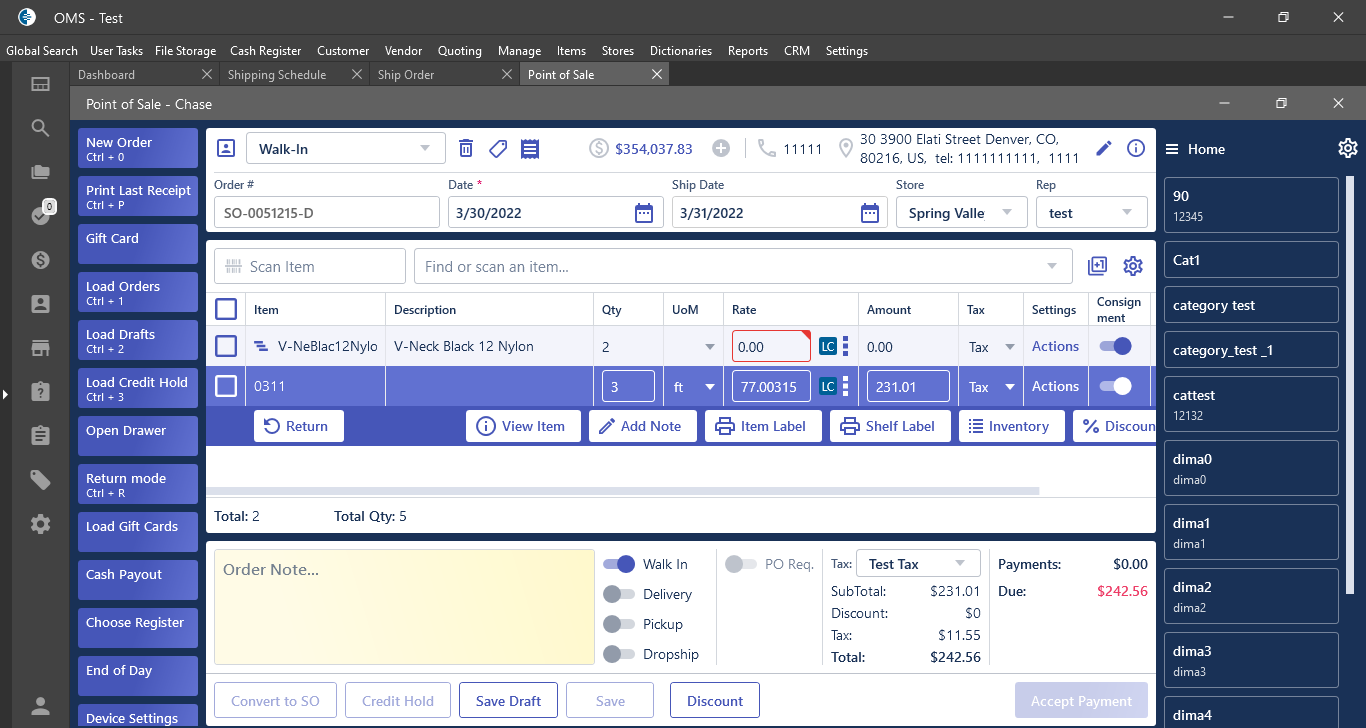Click the item grid settings gear
Screen dimensions: 1366x728
click(1133, 266)
